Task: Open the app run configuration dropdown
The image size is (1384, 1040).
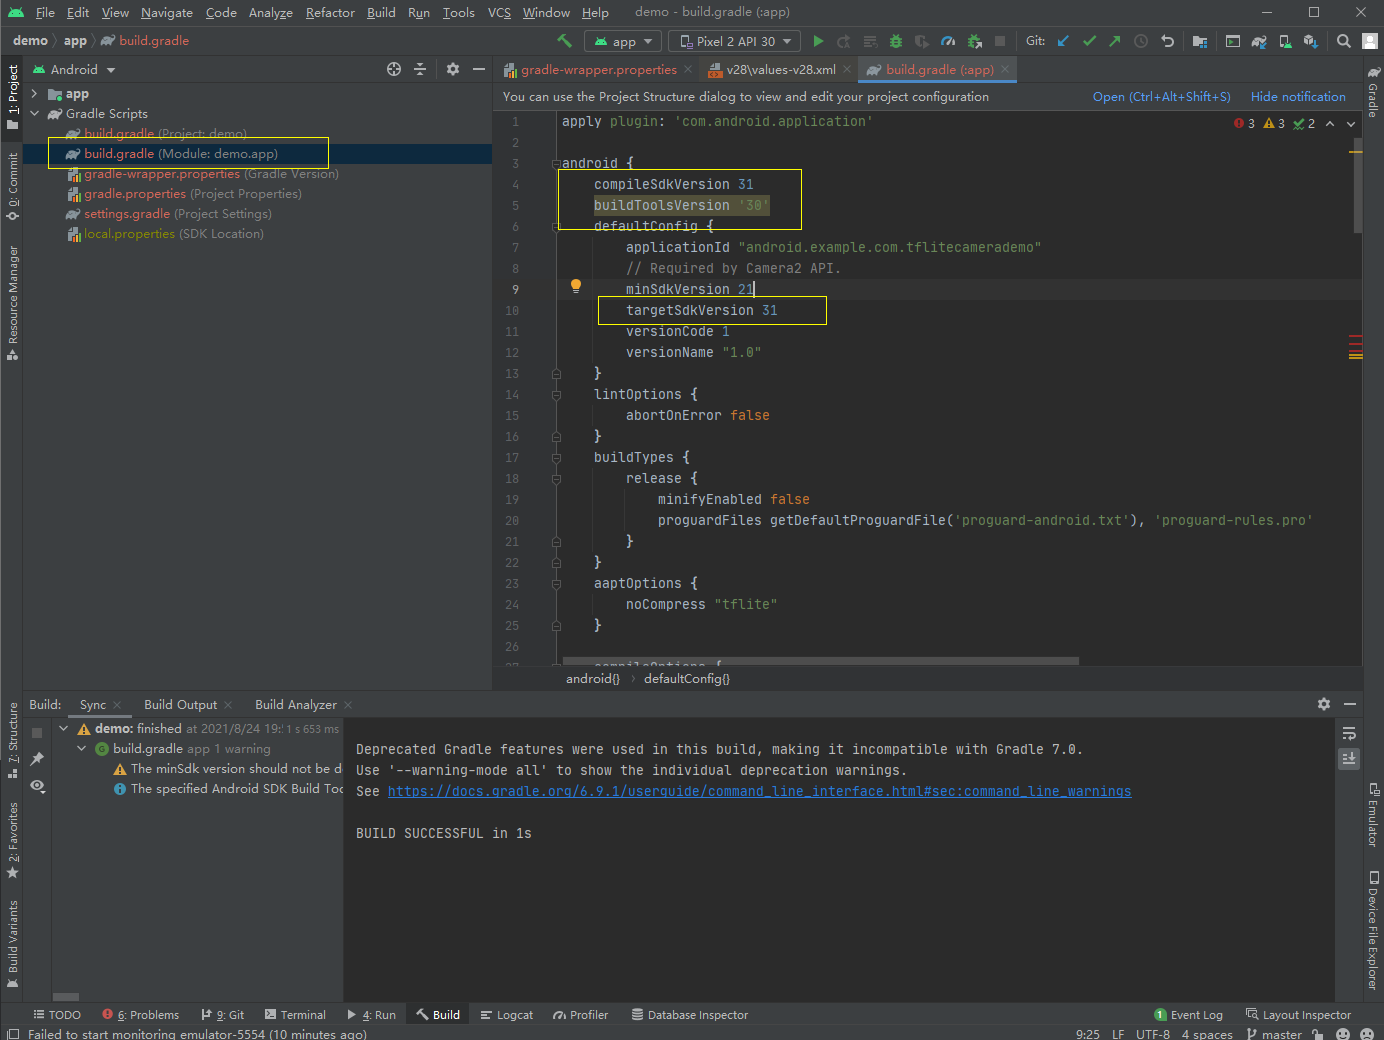Action: (x=622, y=41)
